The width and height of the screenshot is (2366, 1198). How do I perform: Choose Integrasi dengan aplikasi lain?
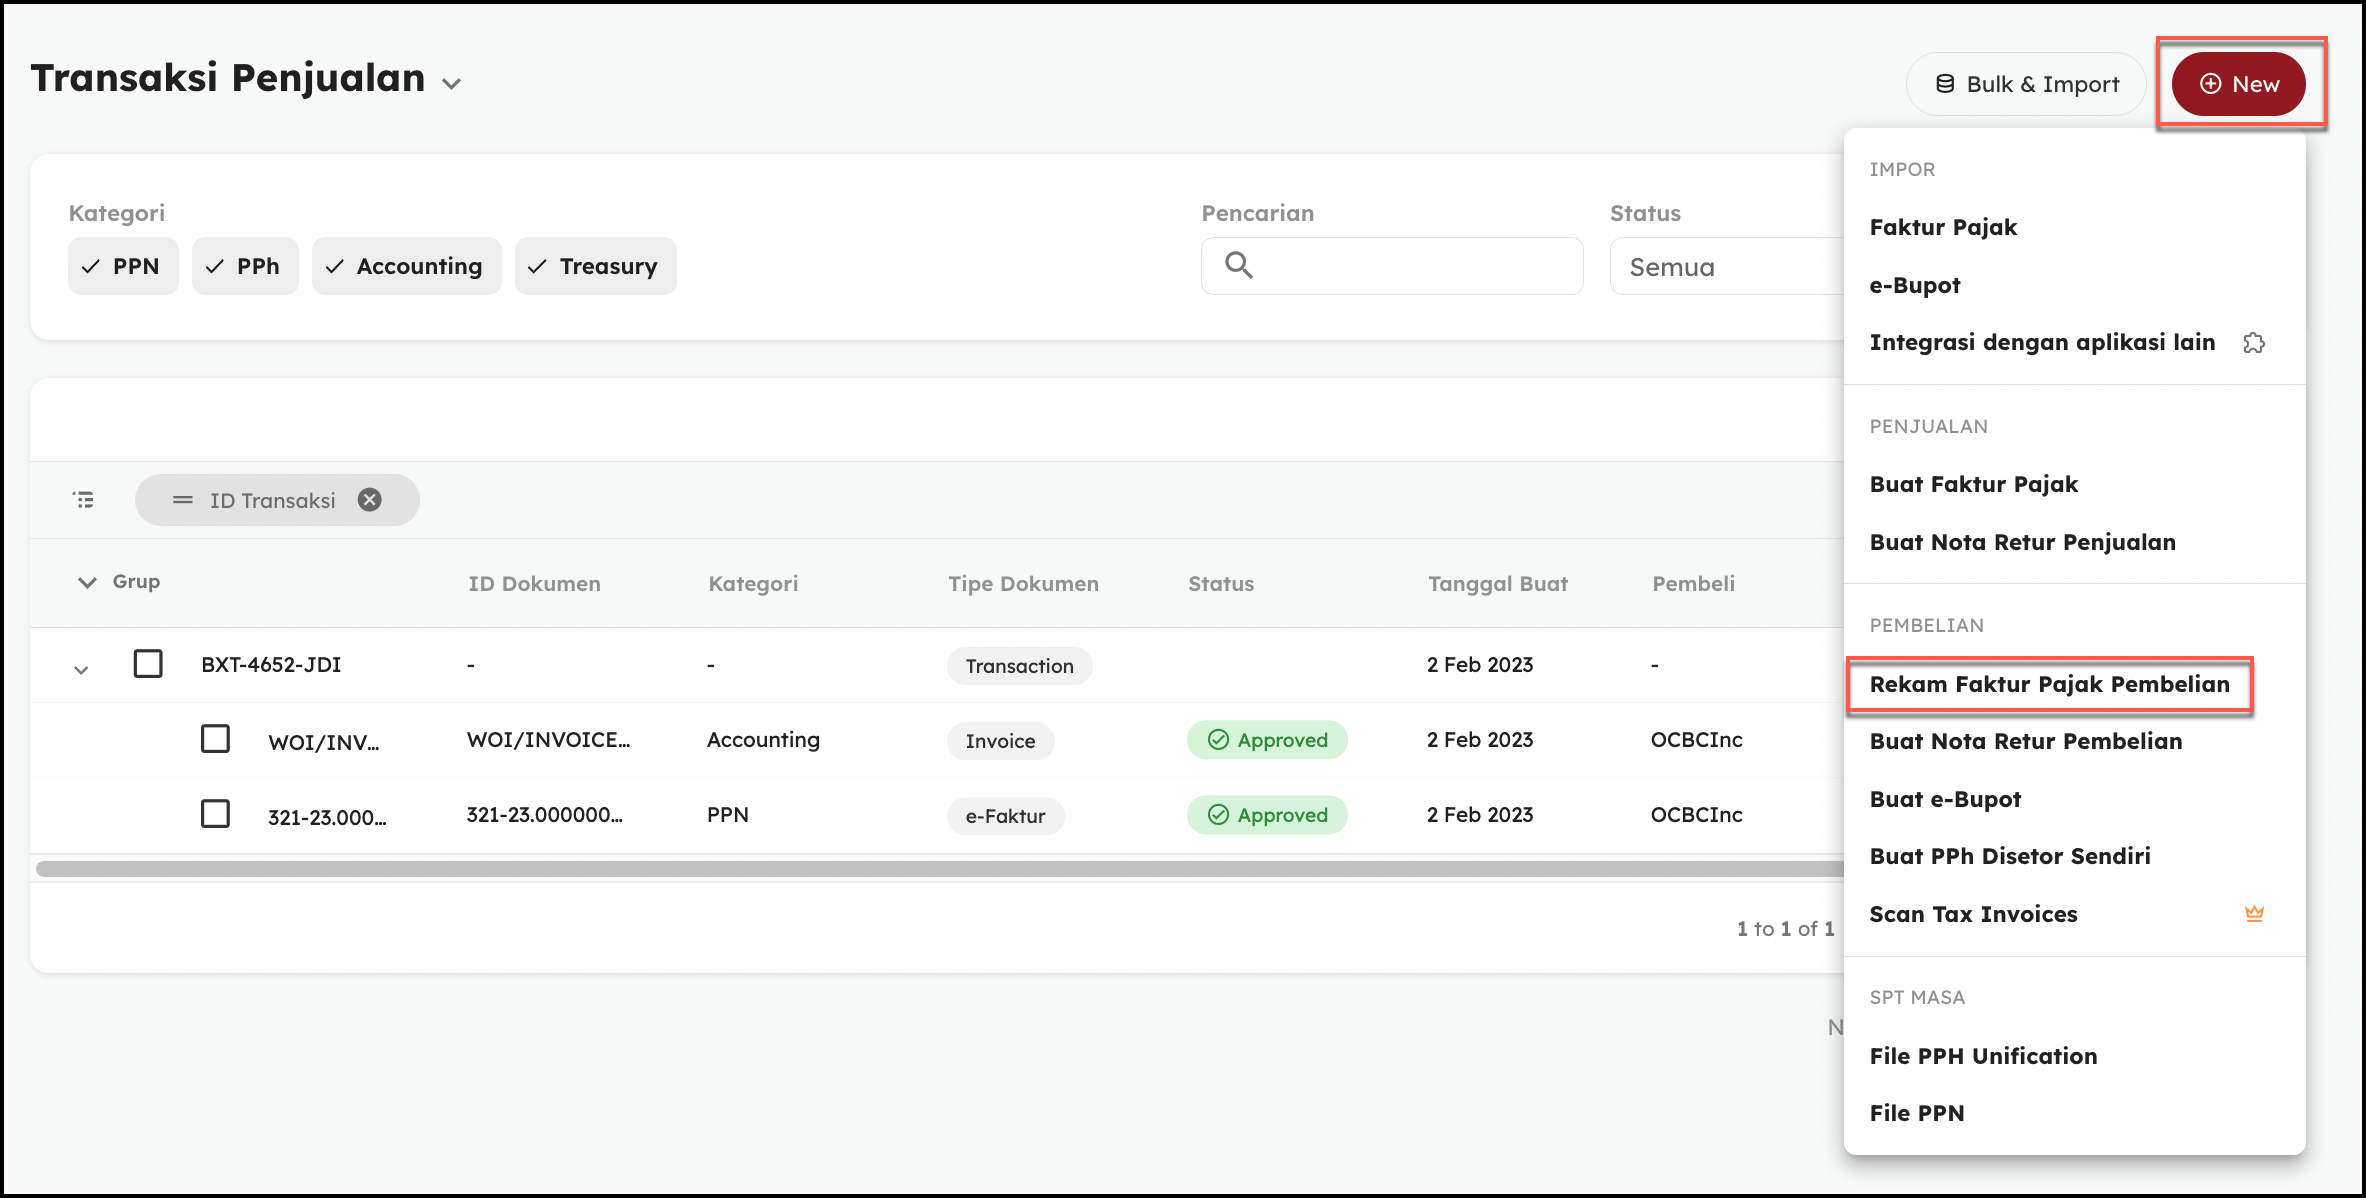(2042, 342)
